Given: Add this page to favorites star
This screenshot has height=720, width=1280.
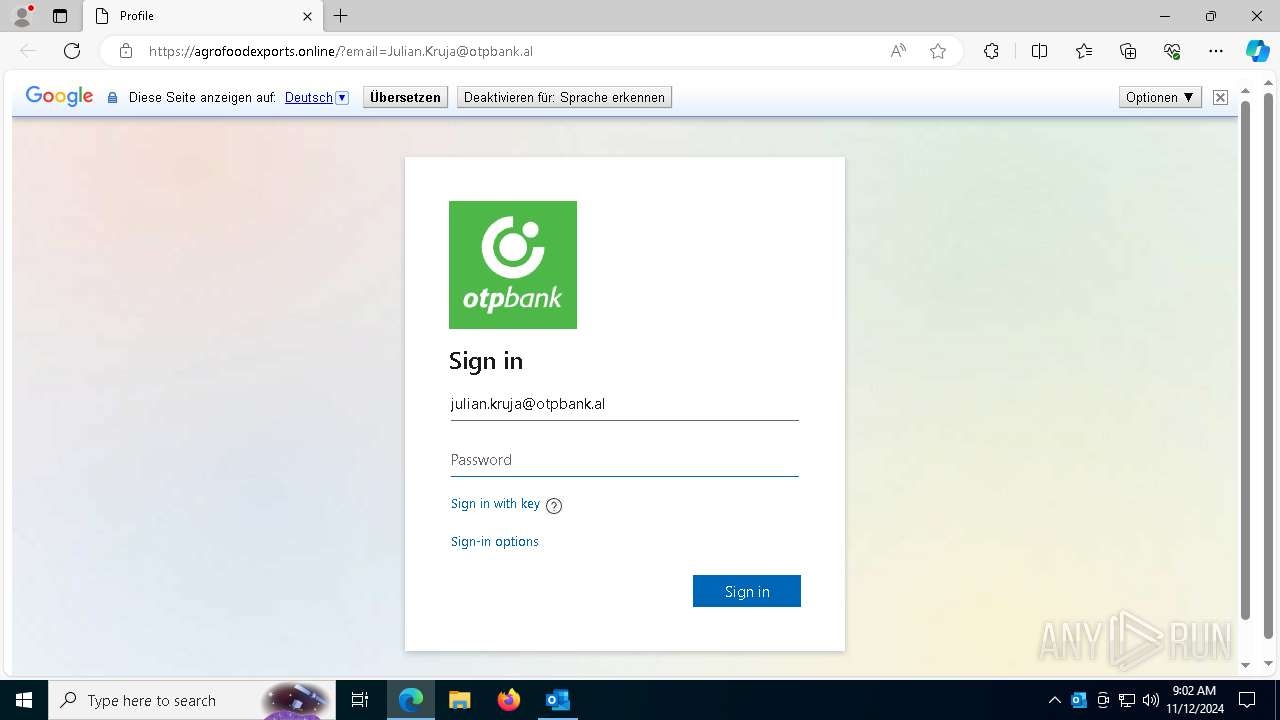Looking at the screenshot, I should coord(938,51).
